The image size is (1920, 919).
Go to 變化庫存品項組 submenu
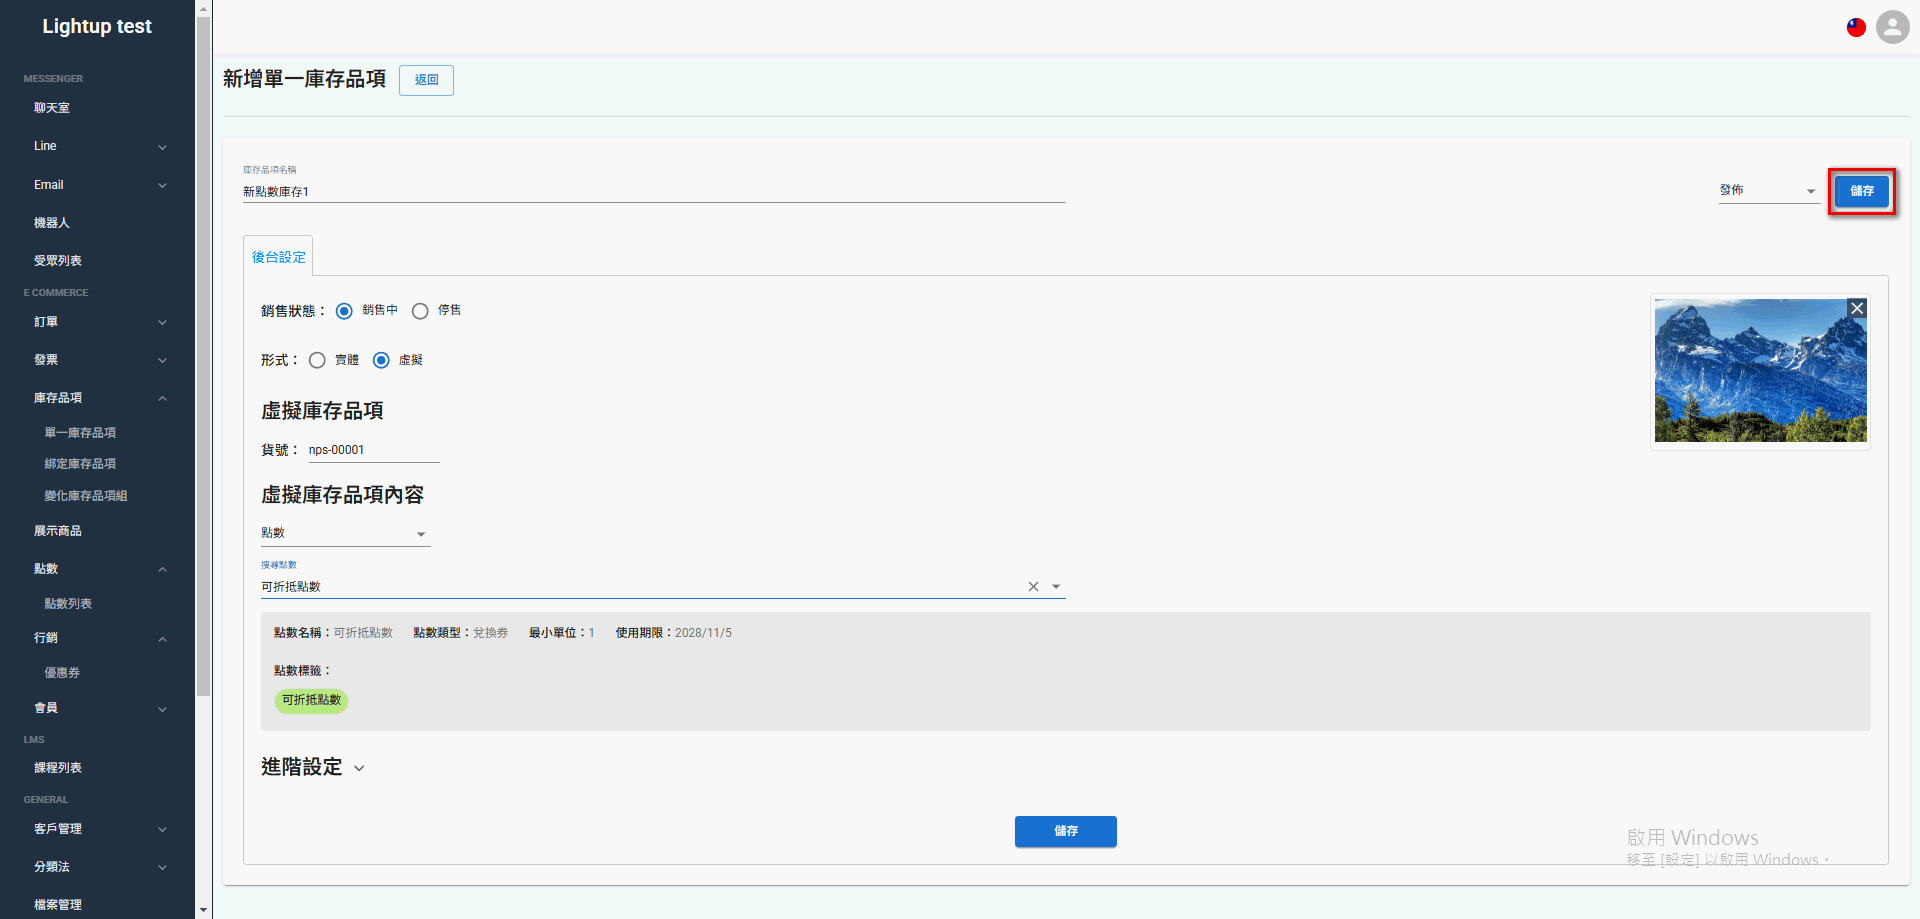86,496
